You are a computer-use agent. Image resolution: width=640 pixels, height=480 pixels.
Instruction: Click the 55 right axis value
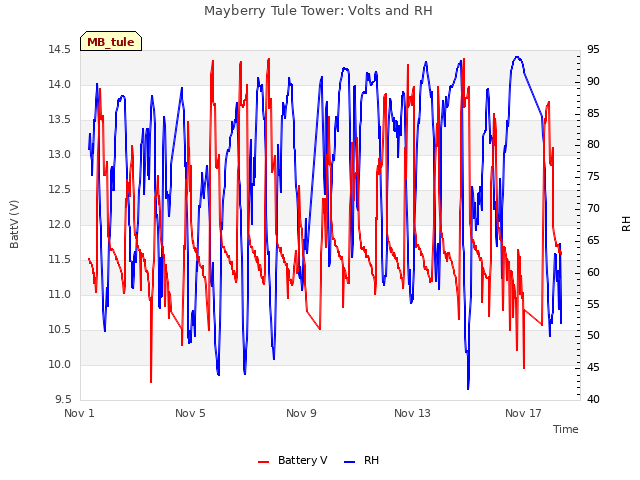pos(593,304)
